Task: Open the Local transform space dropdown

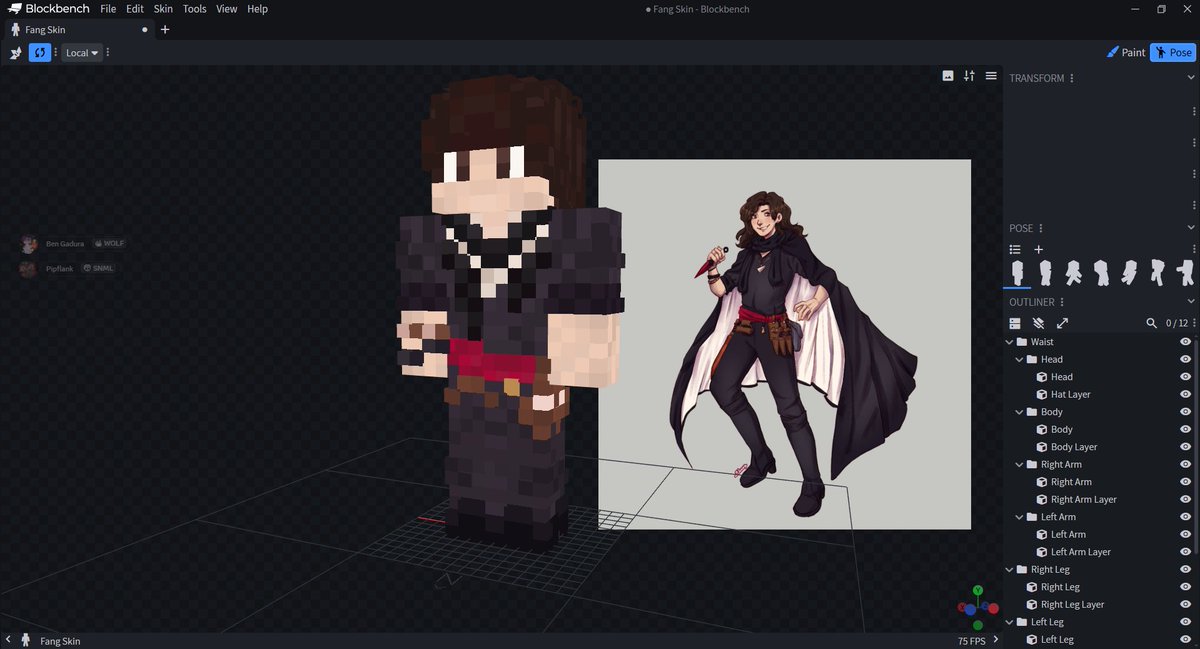Action: (x=81, y=53)
